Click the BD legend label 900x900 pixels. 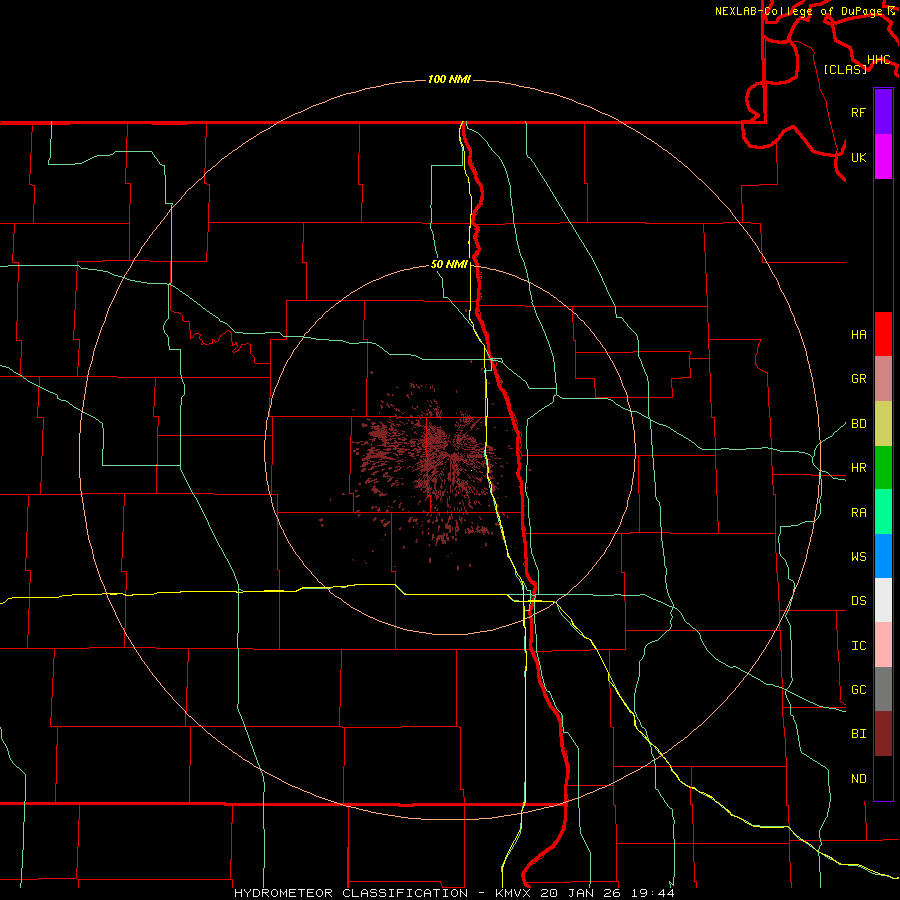pyautogui.click(x=858, y=424)
